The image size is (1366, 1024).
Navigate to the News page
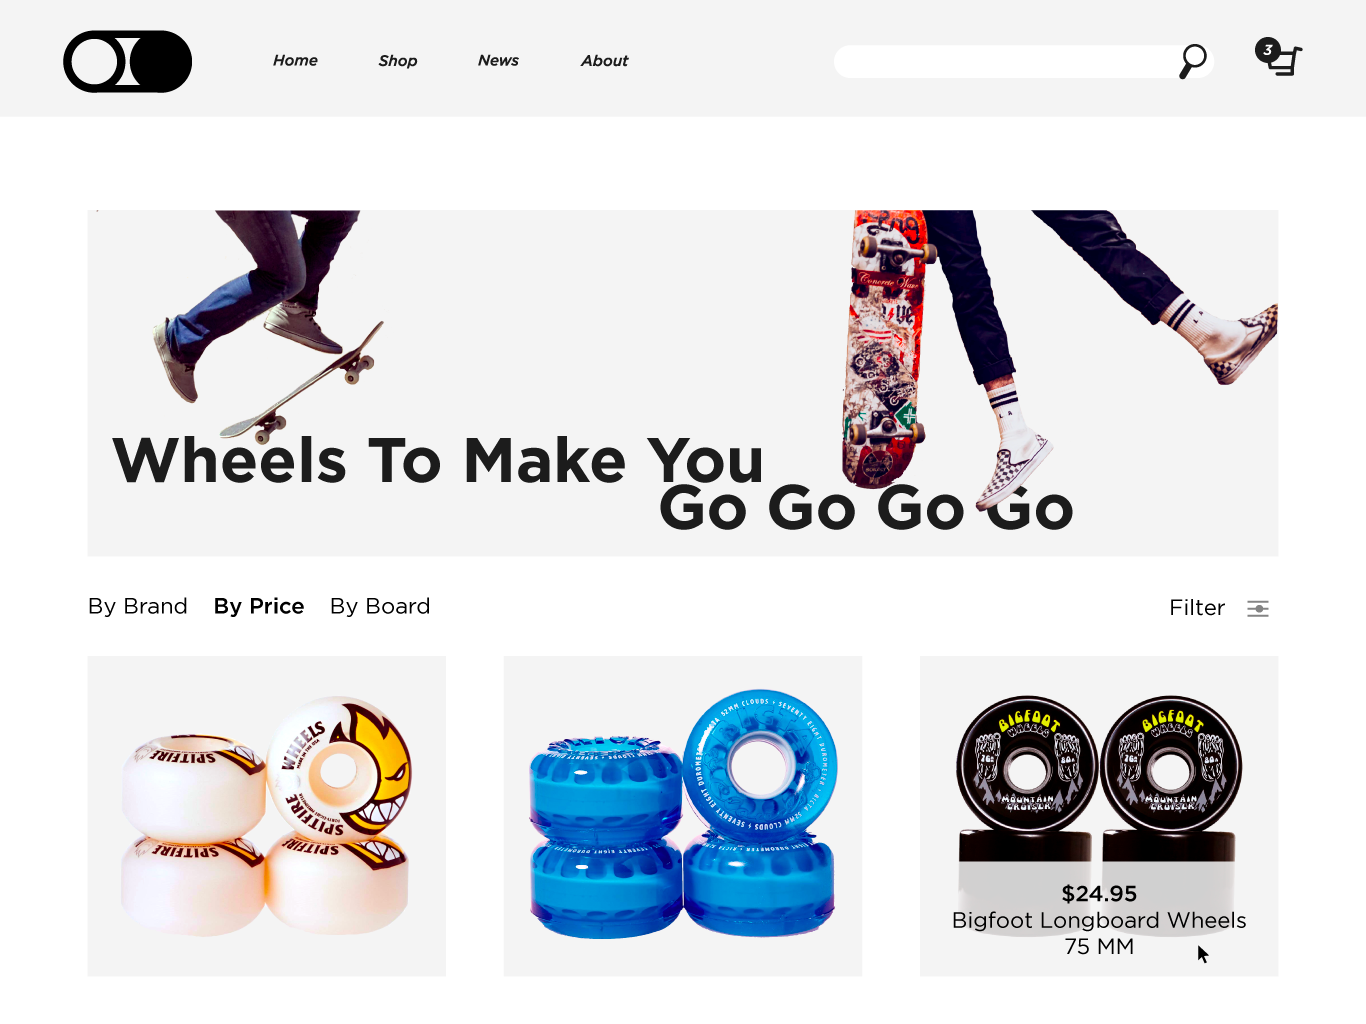pos(498,61)
